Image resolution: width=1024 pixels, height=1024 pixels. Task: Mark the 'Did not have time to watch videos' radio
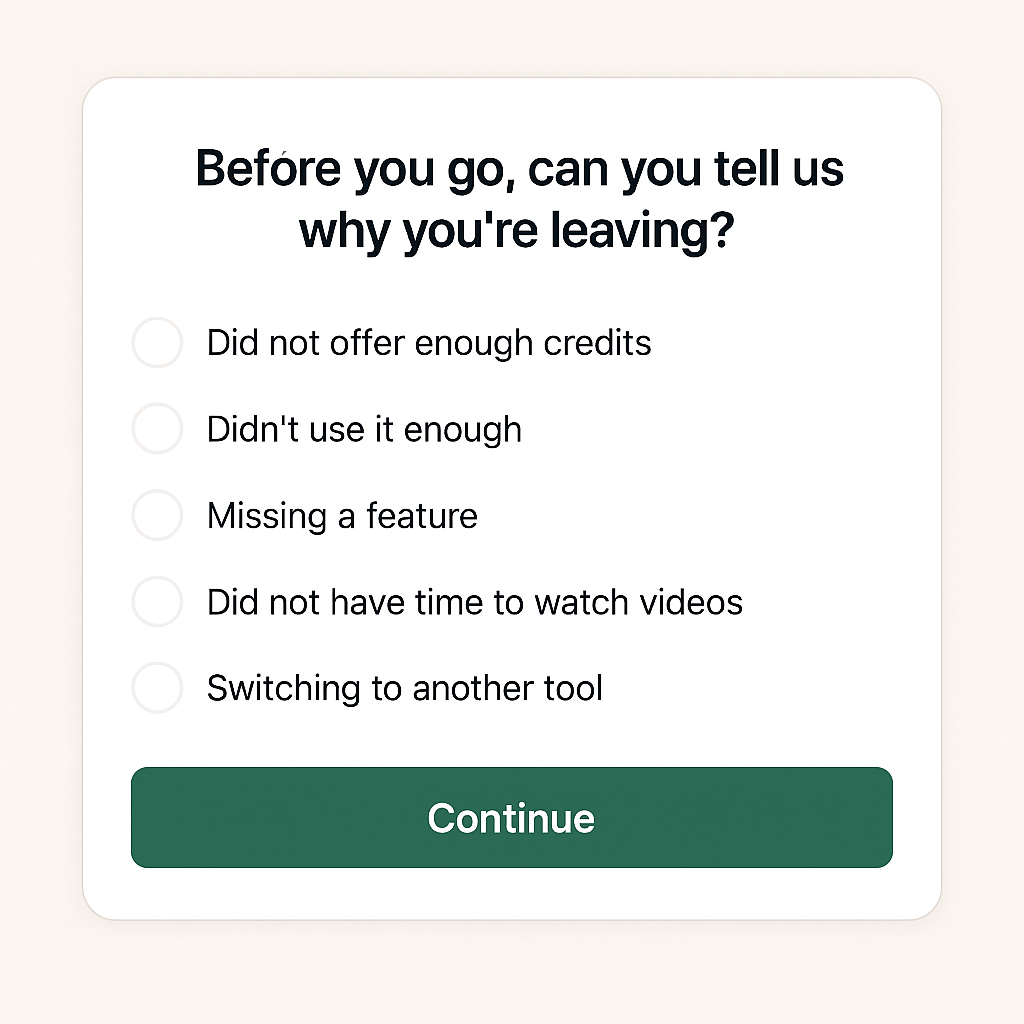point(157,601)
